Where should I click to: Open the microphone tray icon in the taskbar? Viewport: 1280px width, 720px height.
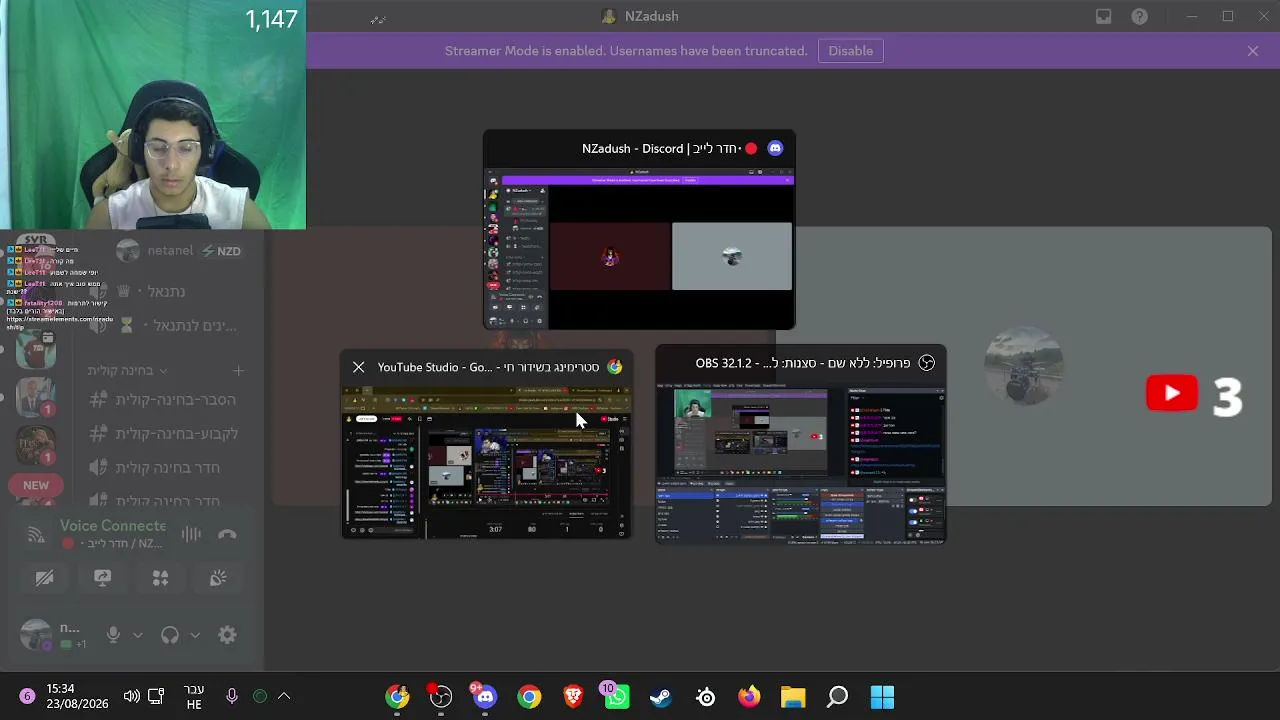pos(232,696)
